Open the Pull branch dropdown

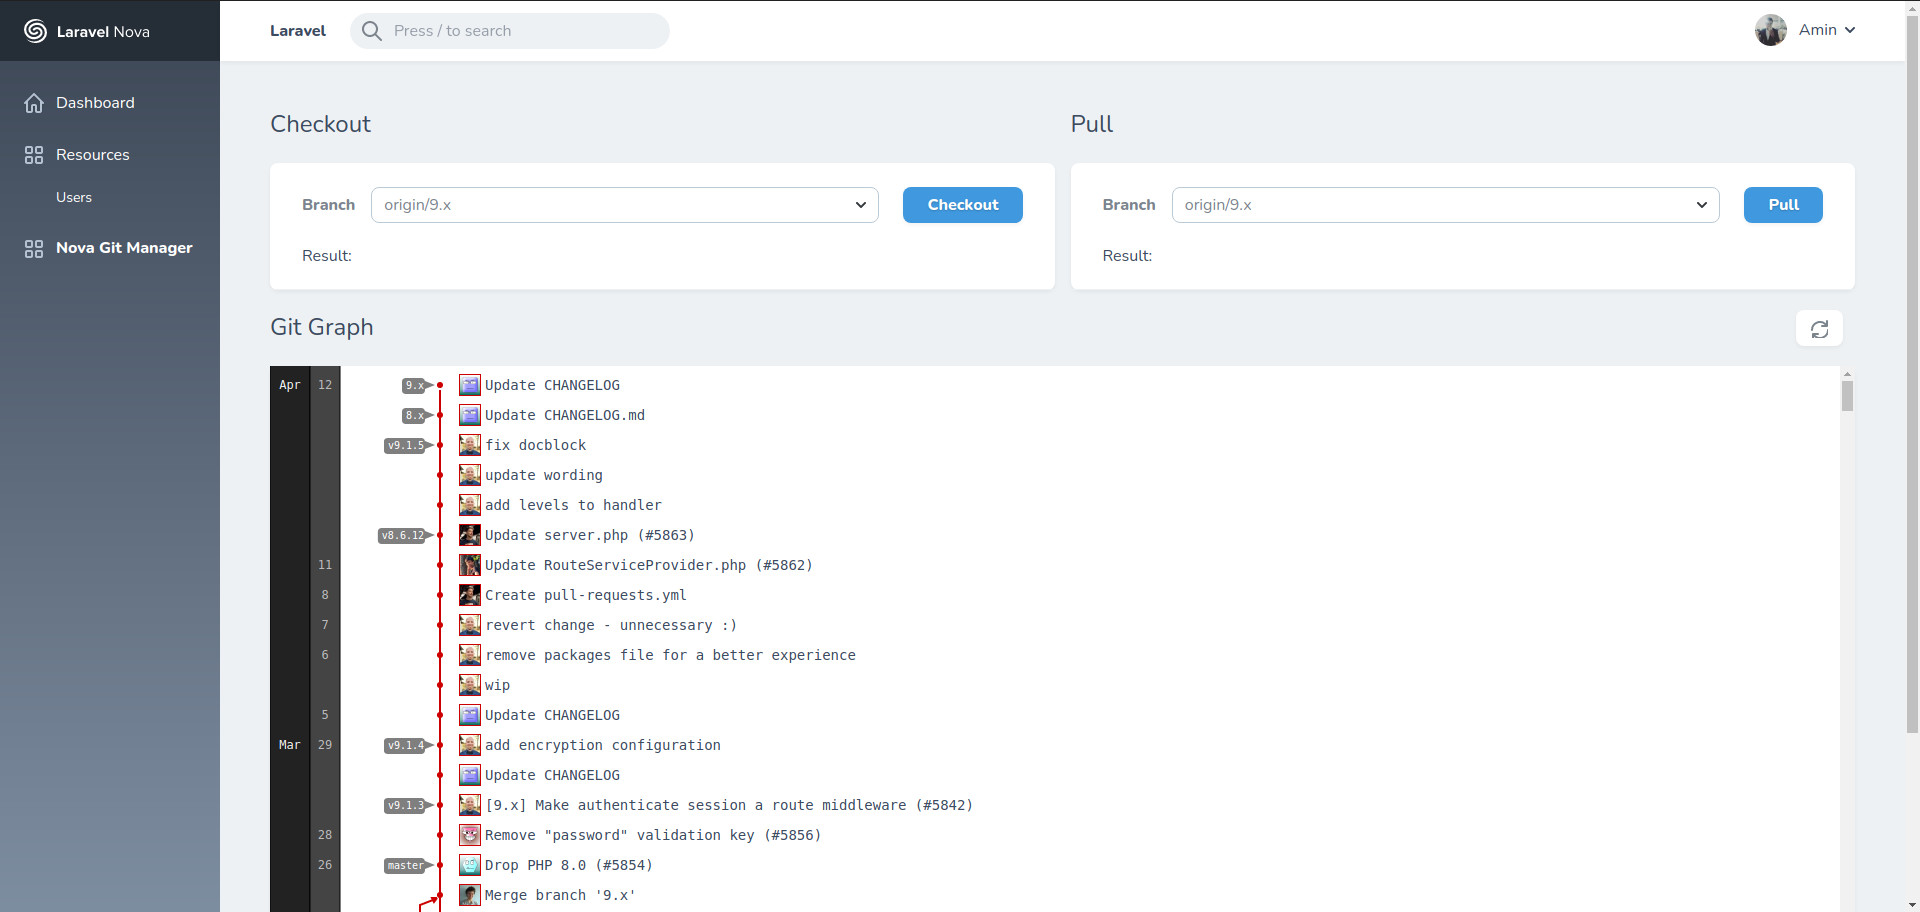1446,205
